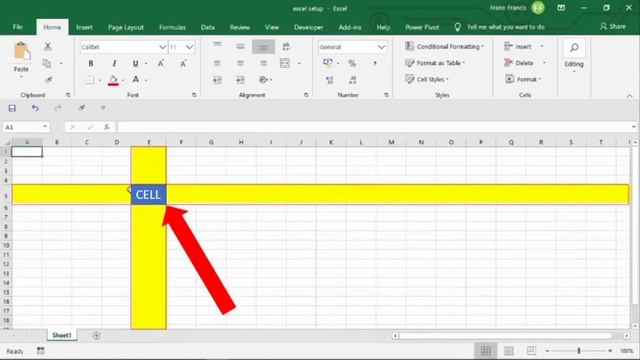640x360 pixels.
Task: Click the Format Painter brush icon
Action: pos(49,80)
